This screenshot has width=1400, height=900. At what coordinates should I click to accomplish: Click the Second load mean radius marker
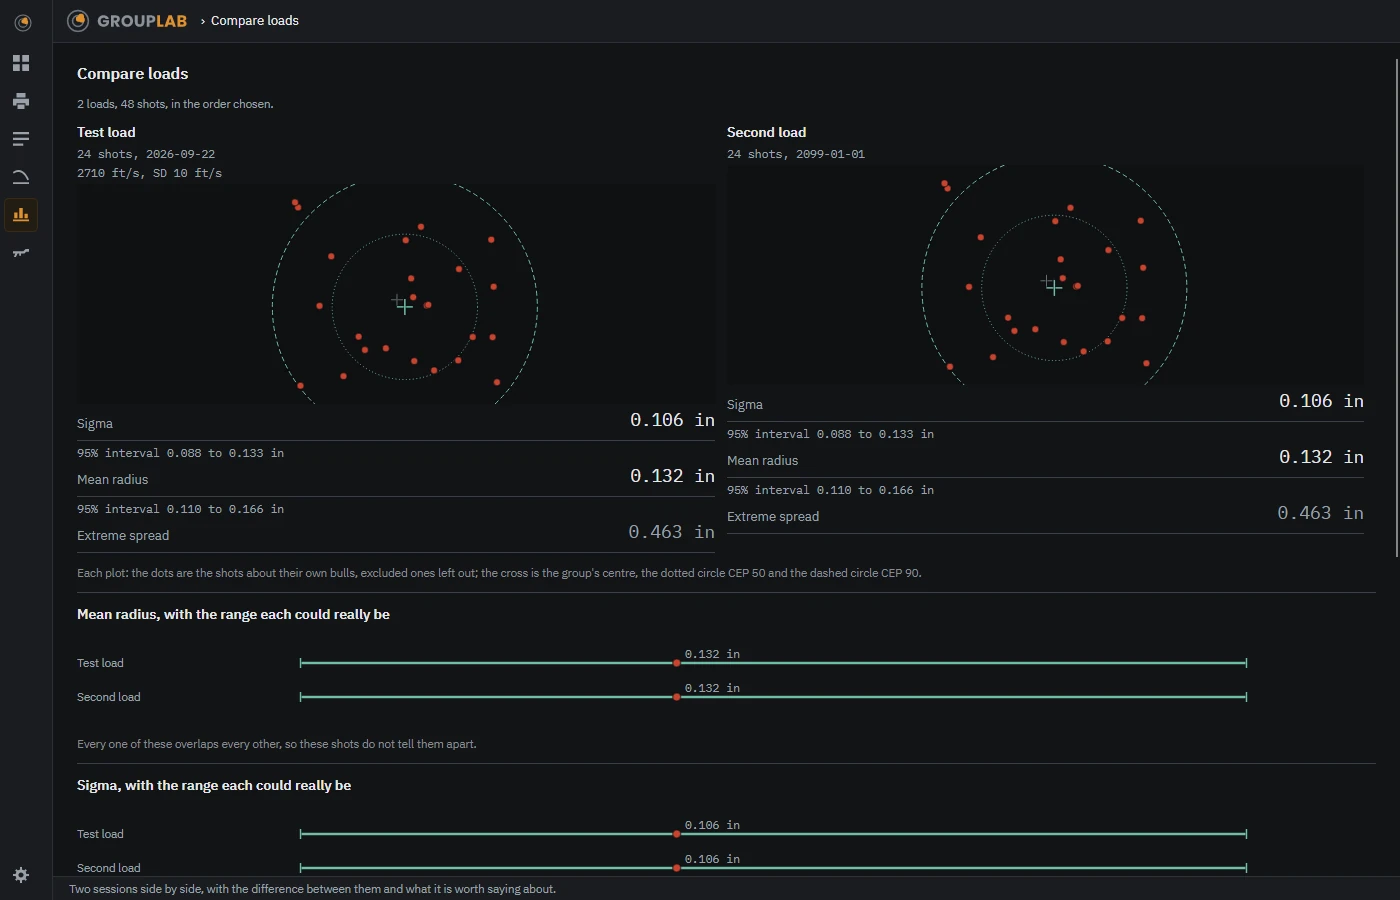[x=677, y=697]
